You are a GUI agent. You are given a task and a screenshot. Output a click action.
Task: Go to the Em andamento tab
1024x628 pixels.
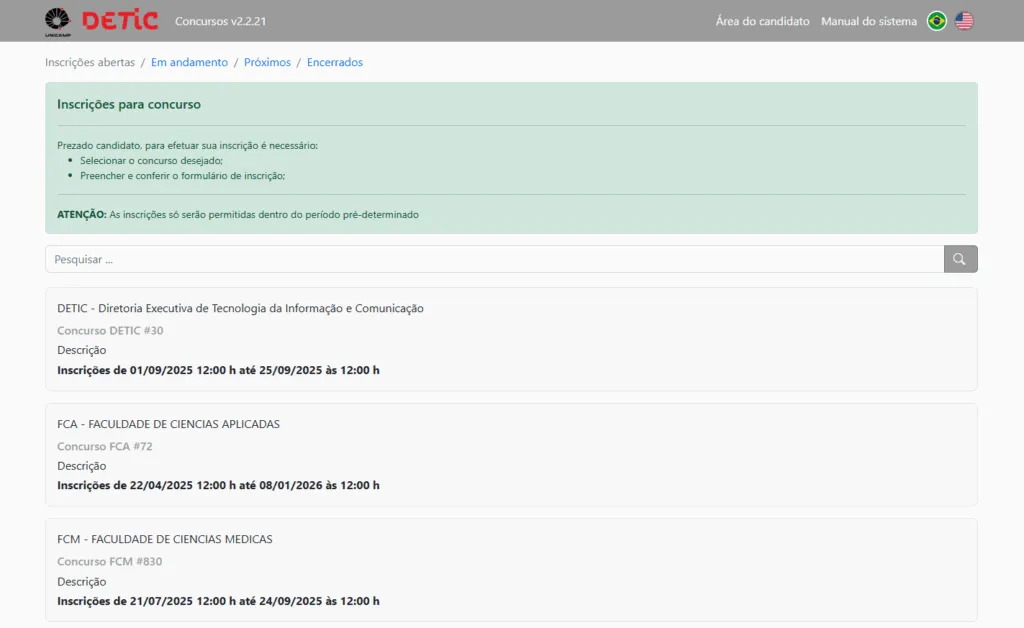(189, 62)
